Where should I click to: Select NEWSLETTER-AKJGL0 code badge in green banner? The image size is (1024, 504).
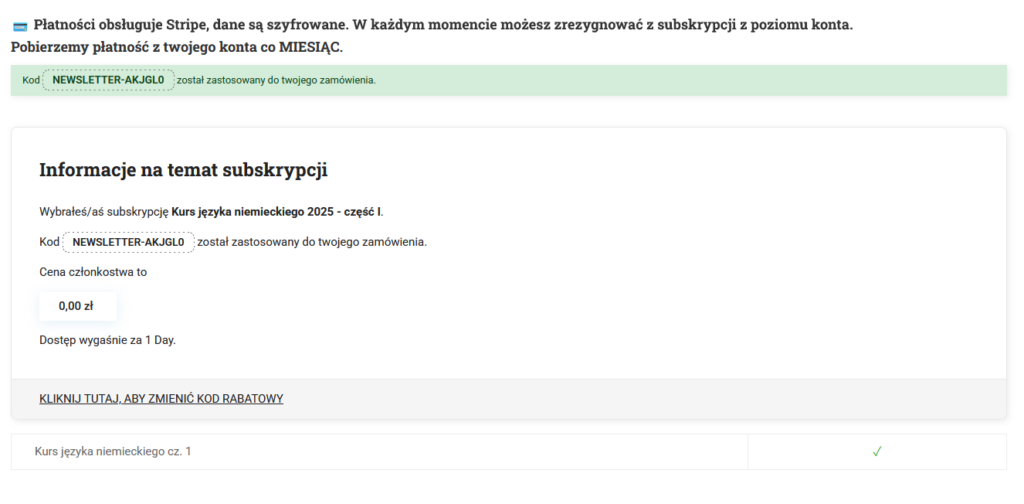[x=108, y=80]
